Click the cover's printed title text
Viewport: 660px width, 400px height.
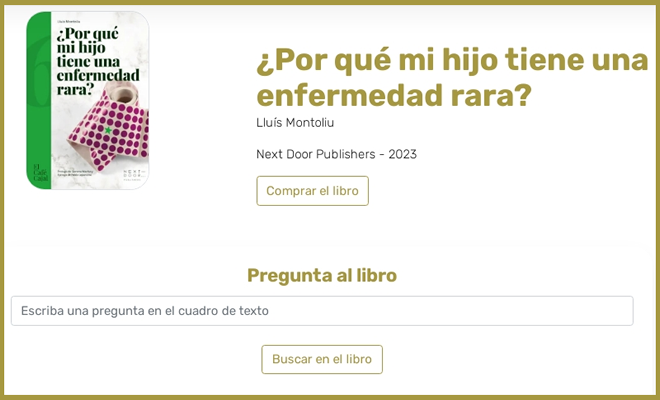[x=98, y=61]
